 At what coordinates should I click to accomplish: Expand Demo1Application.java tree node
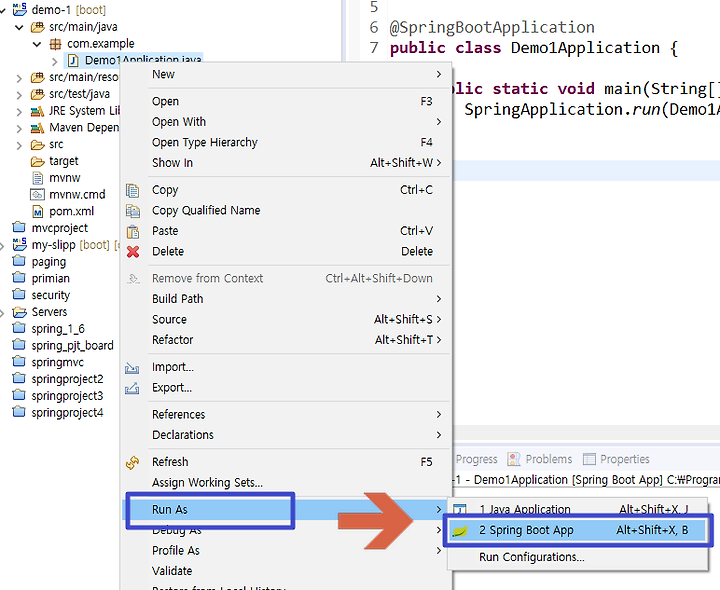(x=55, y=61)
